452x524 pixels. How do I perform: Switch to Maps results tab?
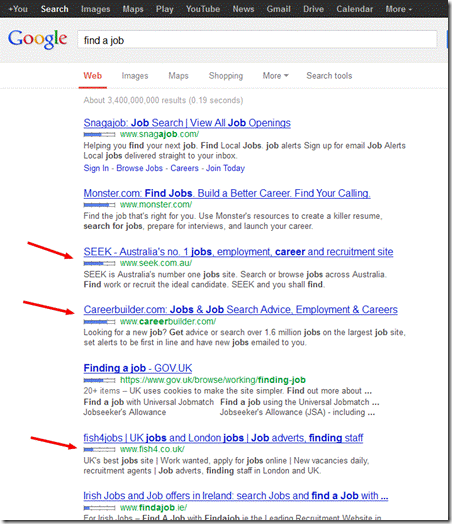coord(178,76)
